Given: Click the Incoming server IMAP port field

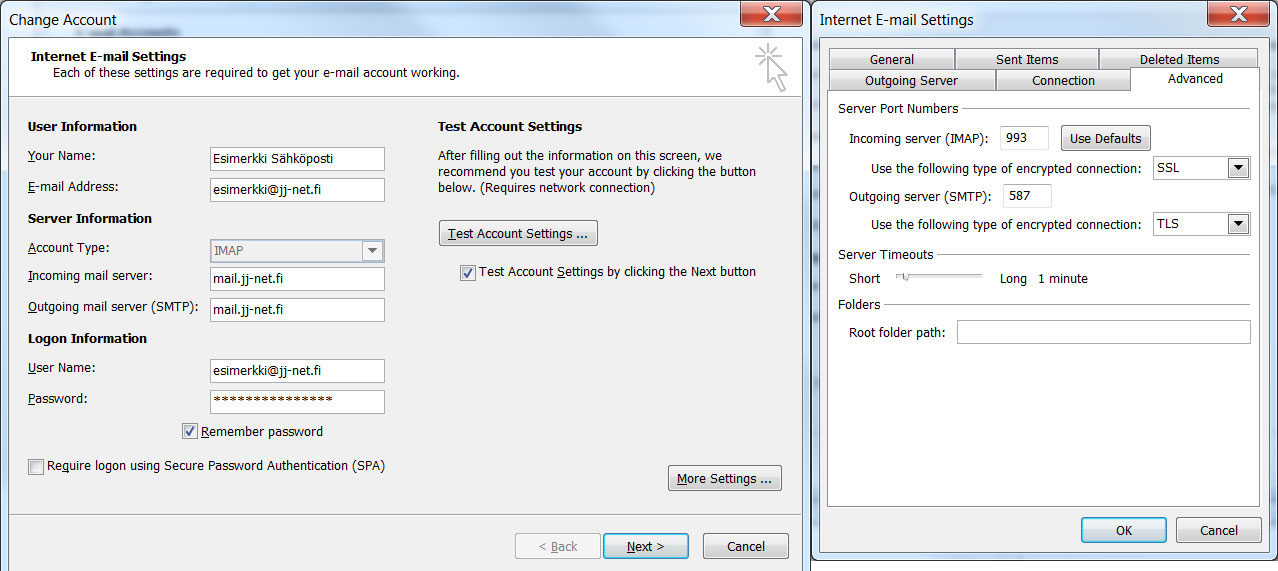Looking at the screenshot, I should click(x=1023, y=138).
